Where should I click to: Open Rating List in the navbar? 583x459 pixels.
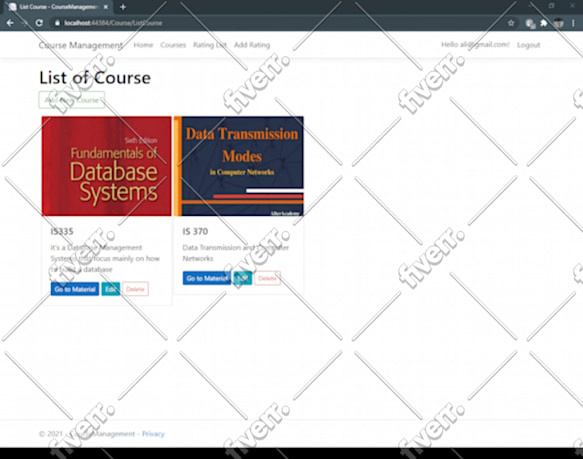click(210, 45)
